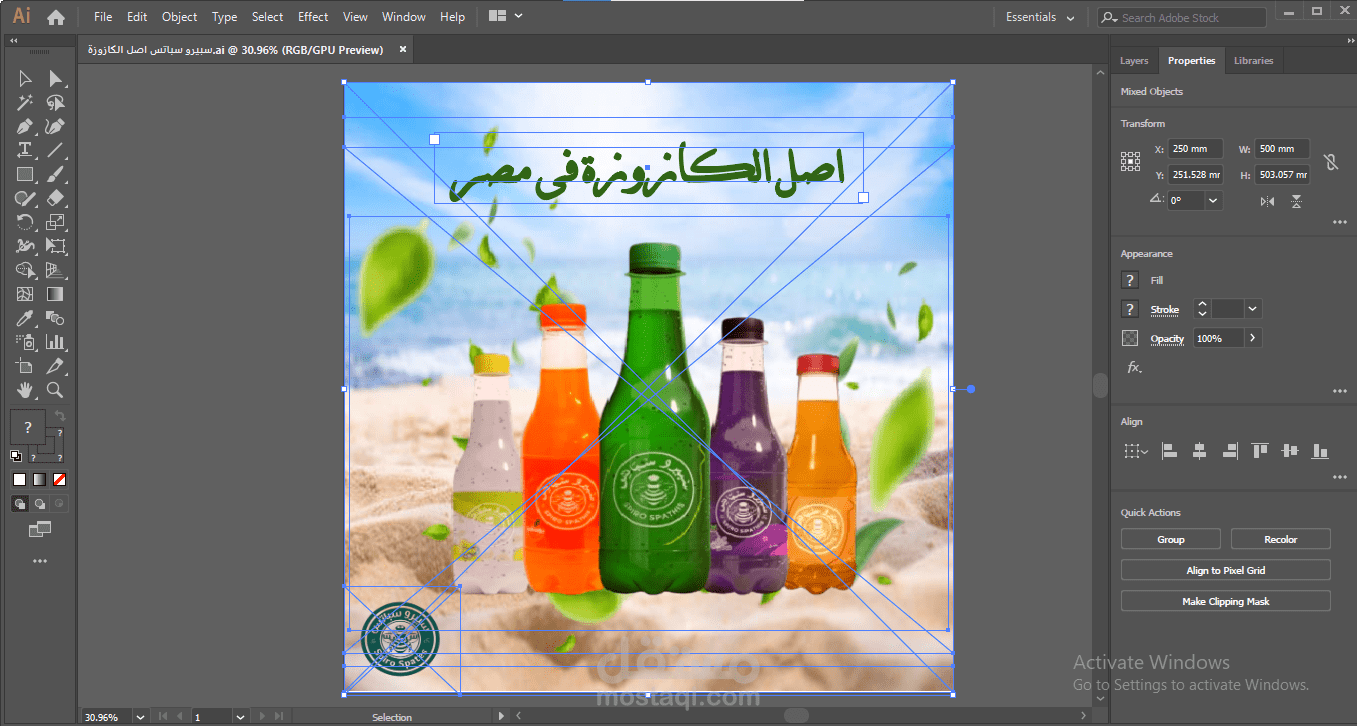The width and height of the screenshot is (1357, 726).
Task: Choose the Shape Builder tool
Action: click(25, 270)
